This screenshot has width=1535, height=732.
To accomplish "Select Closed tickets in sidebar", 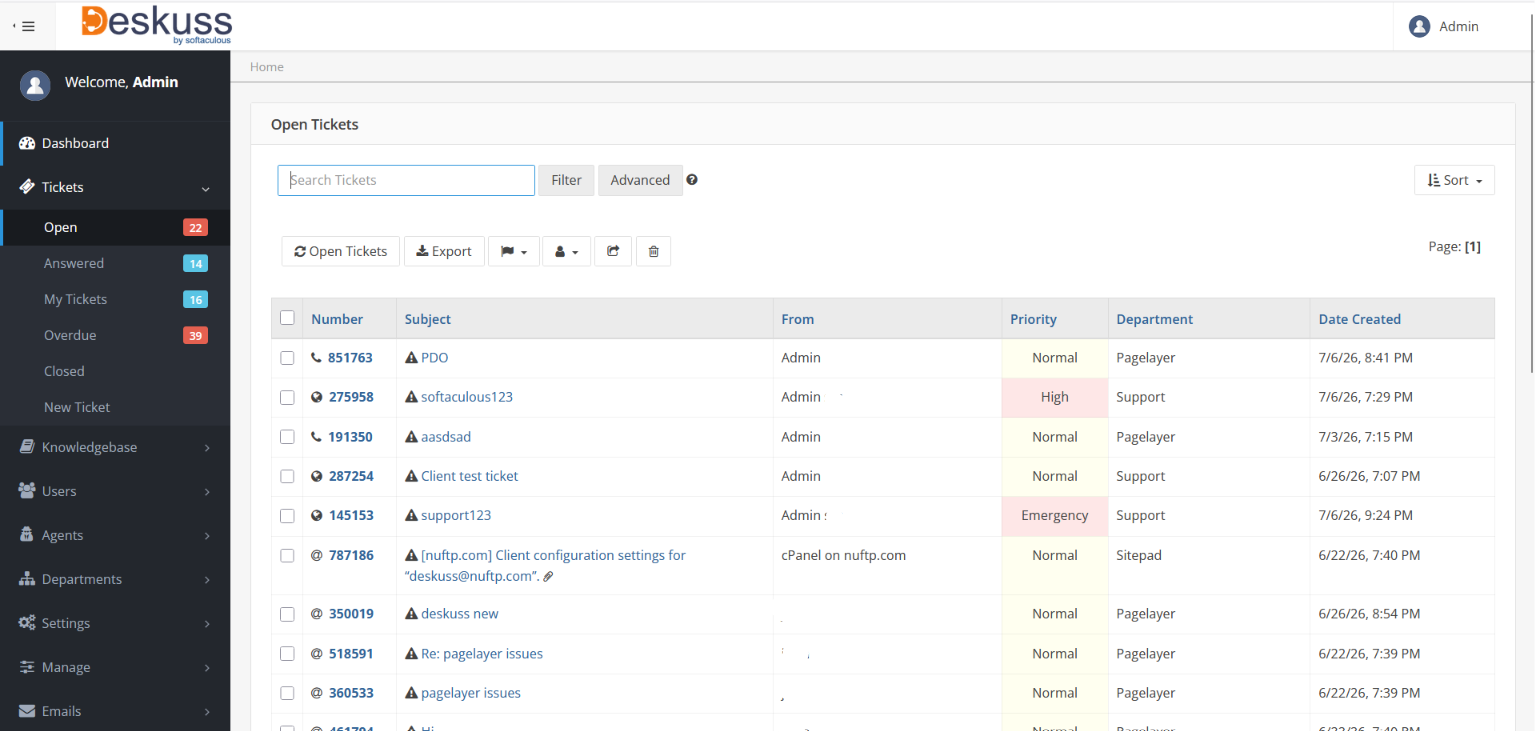I will tap(115, 371).
